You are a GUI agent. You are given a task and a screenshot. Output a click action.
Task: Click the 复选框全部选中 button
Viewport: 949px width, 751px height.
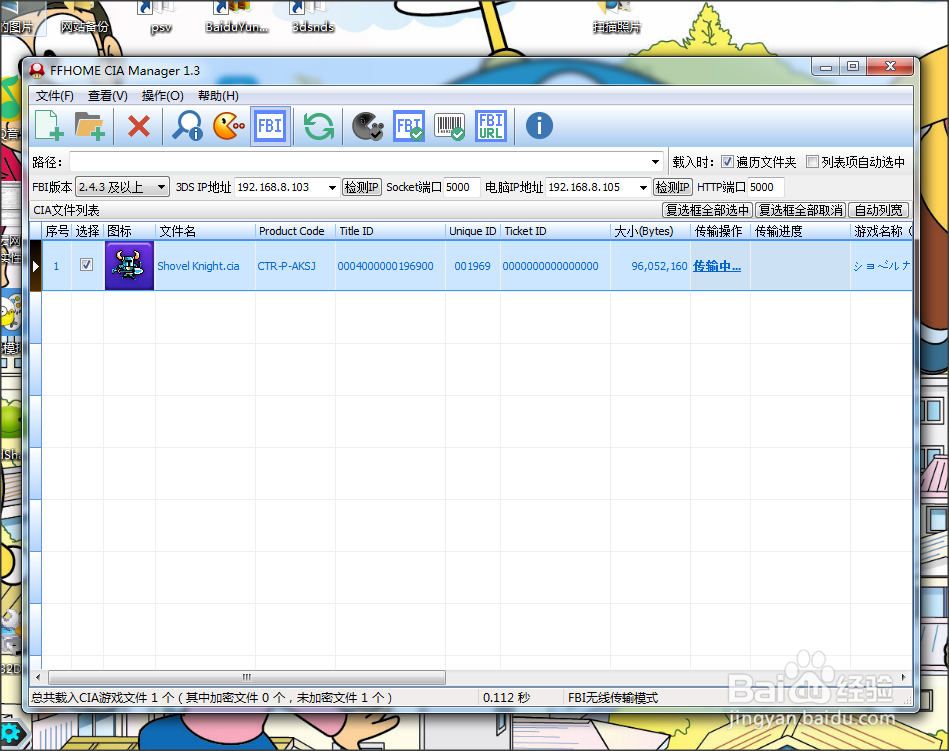pyautogui.click(x=707, y=210)
